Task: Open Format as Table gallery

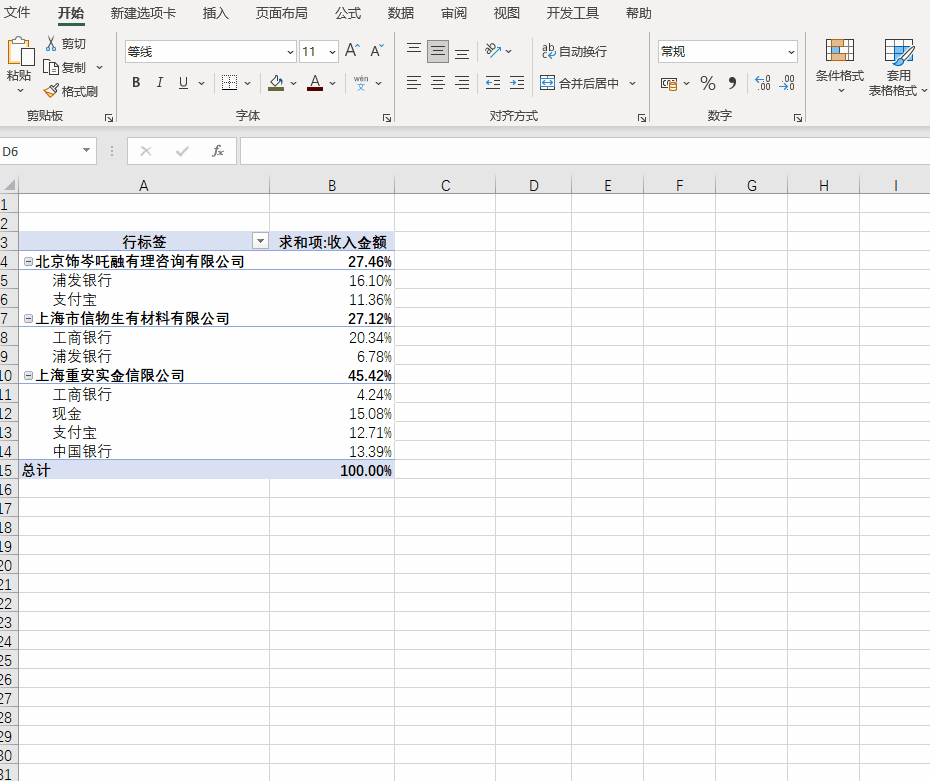Action: point(897,67)
